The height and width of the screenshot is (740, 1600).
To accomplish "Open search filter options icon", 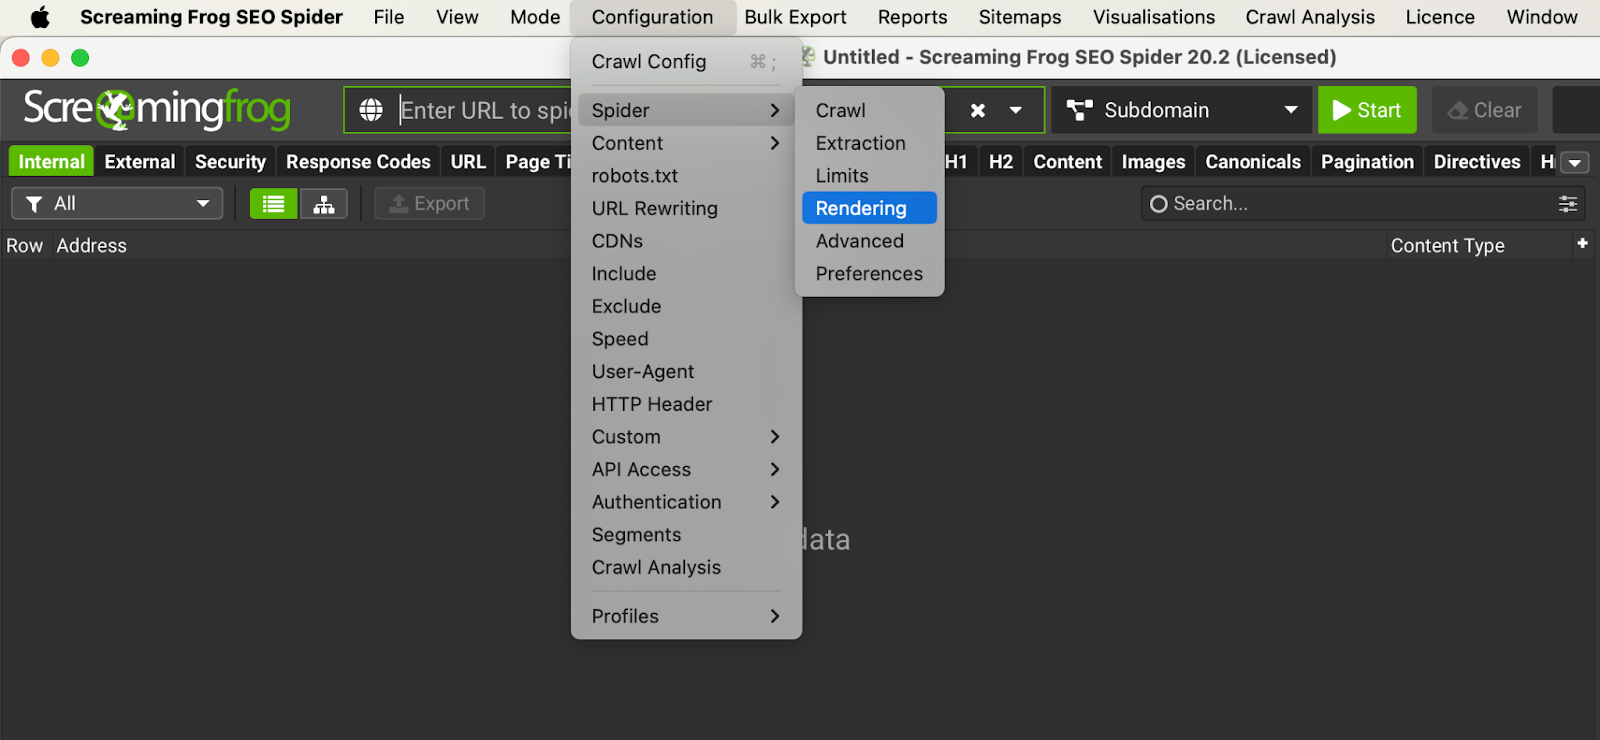I will click(x=1568, y=204).
